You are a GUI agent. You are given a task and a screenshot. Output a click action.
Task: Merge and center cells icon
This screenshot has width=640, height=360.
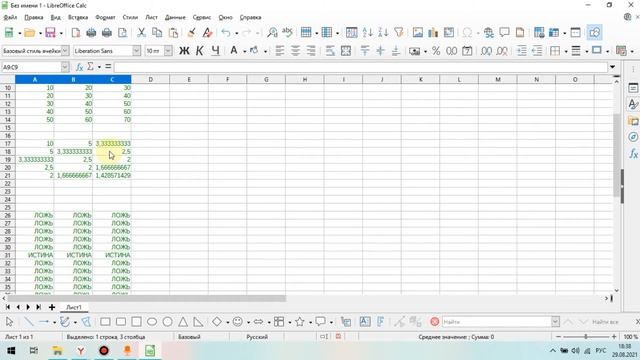[346, 51]
